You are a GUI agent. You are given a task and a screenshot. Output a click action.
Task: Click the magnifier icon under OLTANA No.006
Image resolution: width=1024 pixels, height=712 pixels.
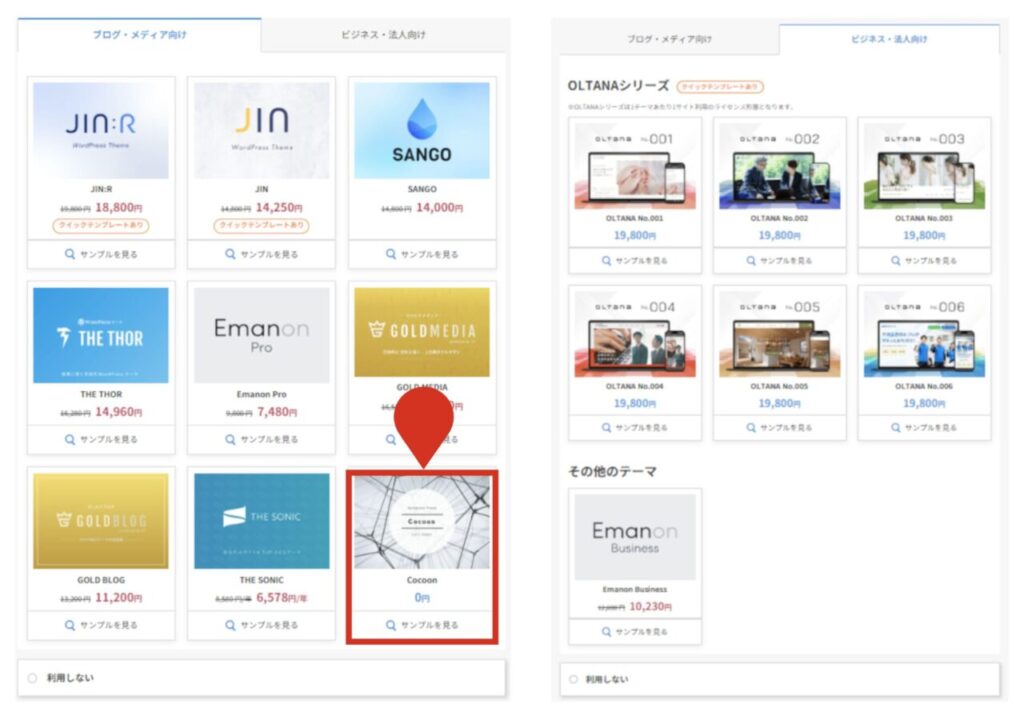(x=895, y=428)
